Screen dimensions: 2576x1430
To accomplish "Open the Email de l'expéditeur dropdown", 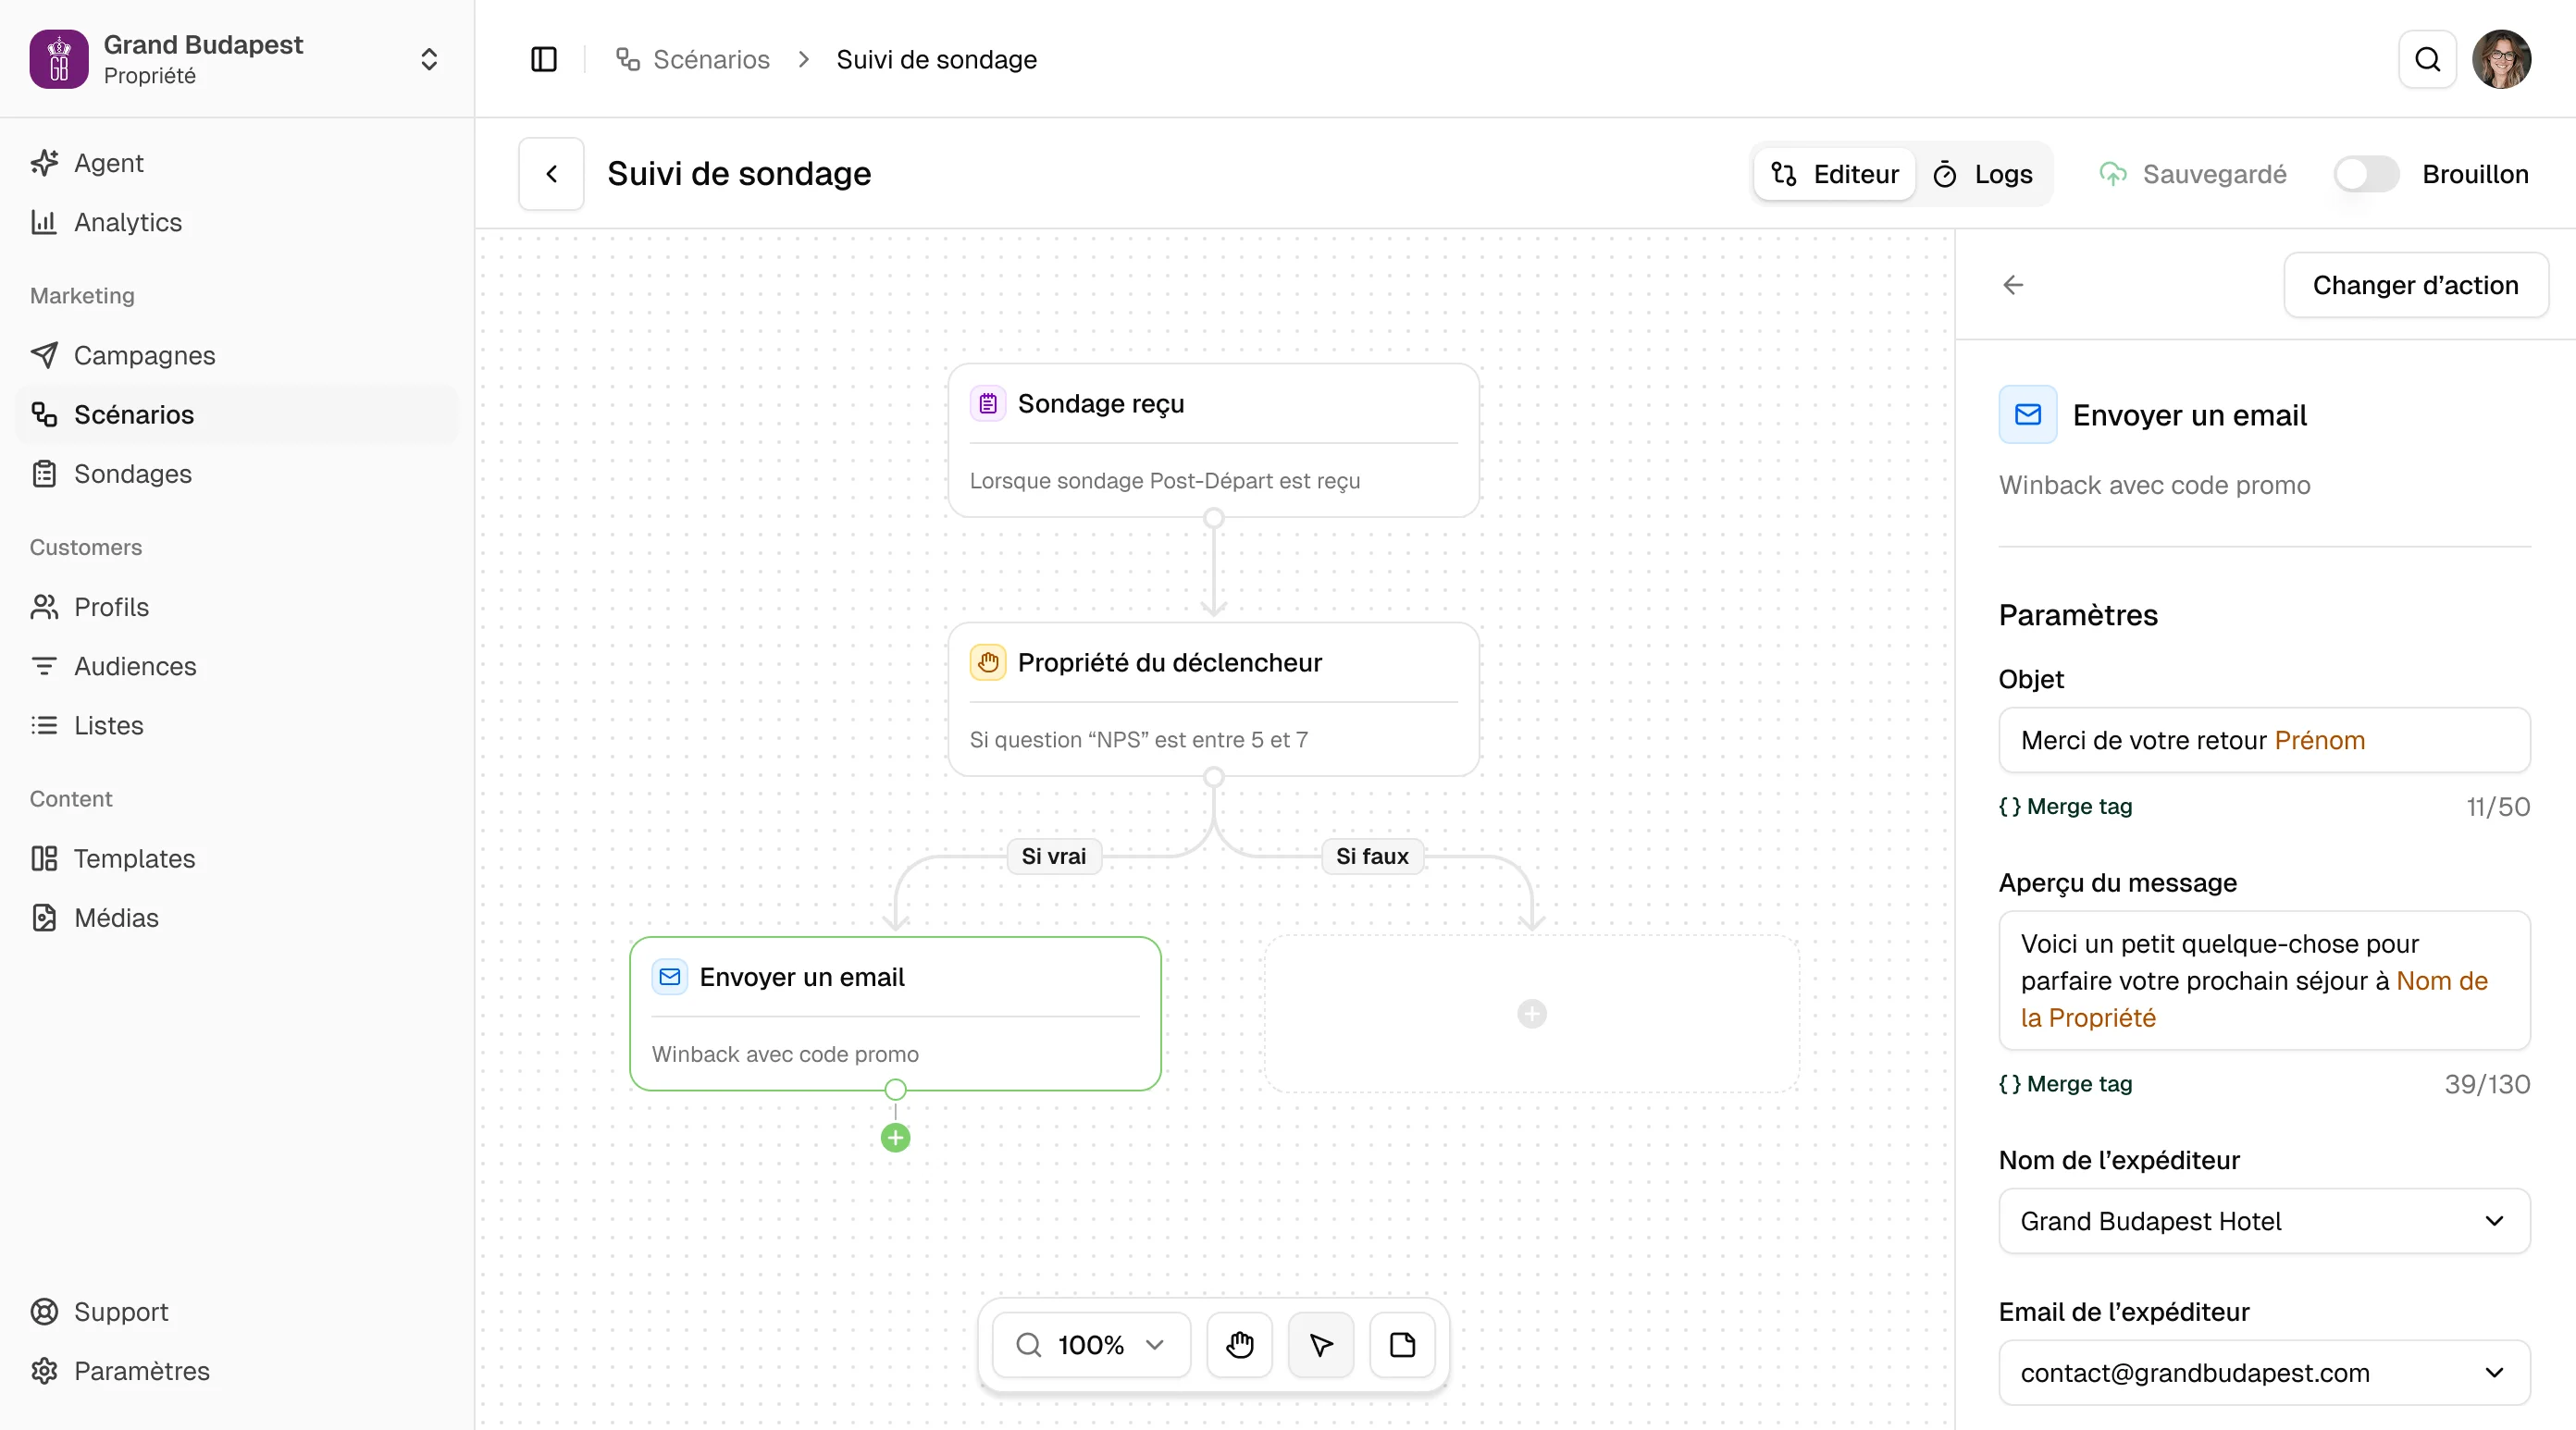I will (x=2264, y=1373).
